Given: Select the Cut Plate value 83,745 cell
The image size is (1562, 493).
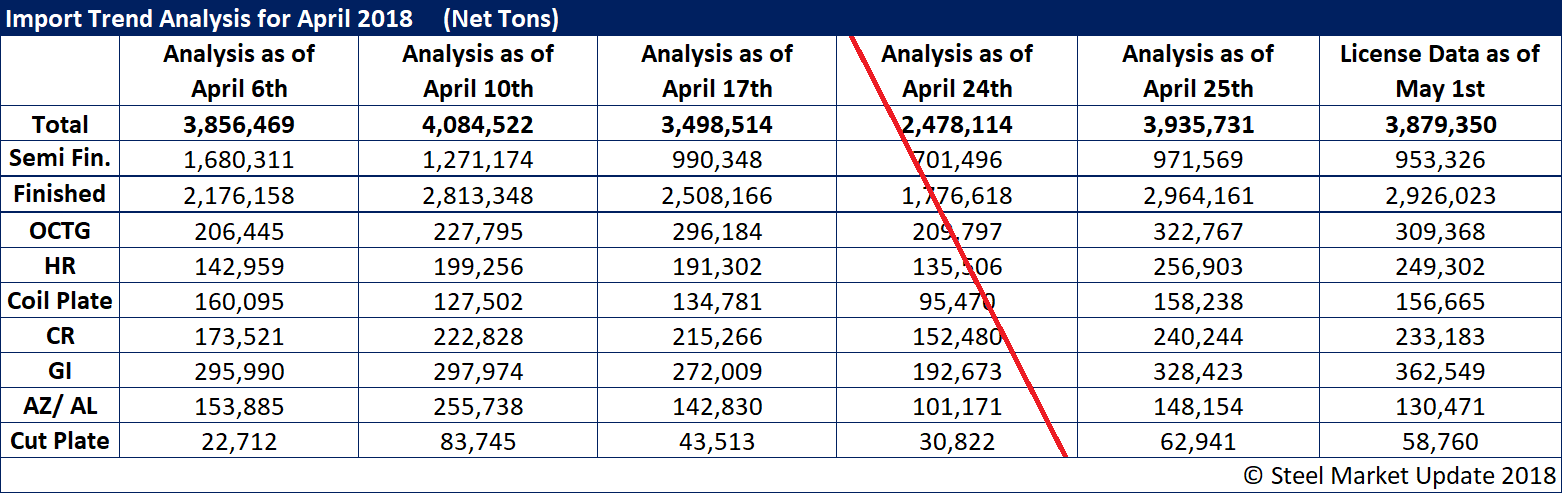Looking at the screenshot, I should tap(478, 441).
